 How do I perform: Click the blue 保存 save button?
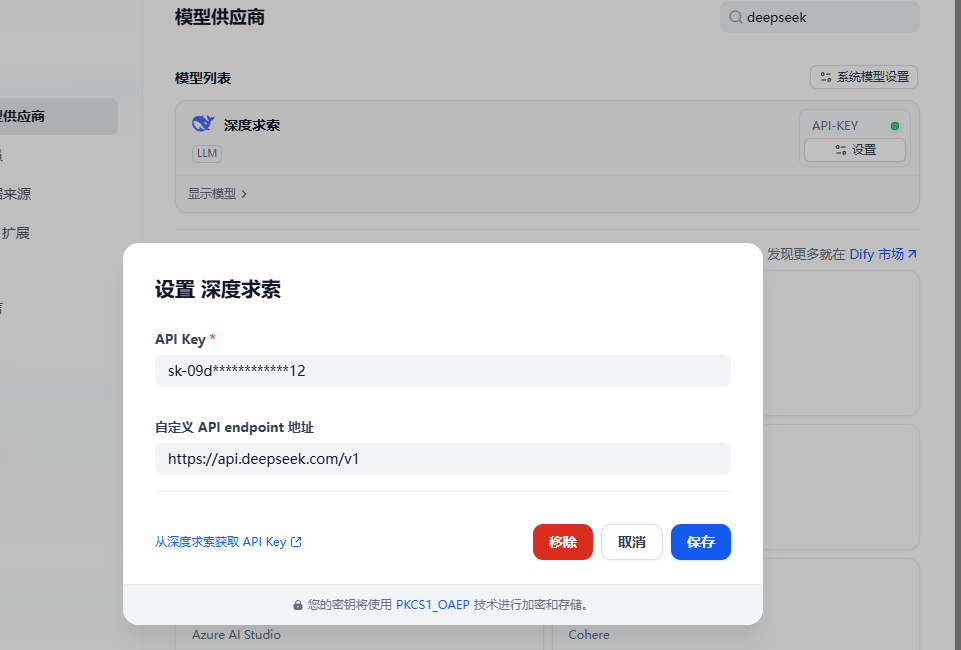[701, 542]
